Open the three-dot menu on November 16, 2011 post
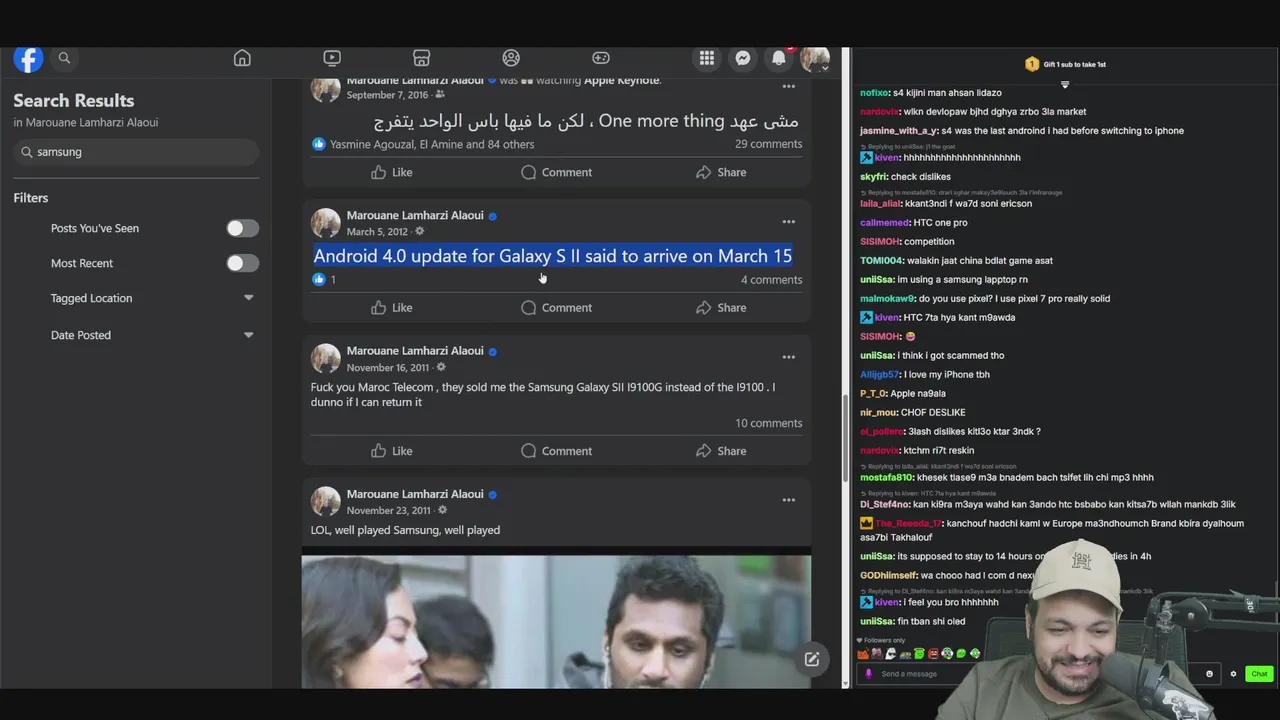 tap(789, 357)
